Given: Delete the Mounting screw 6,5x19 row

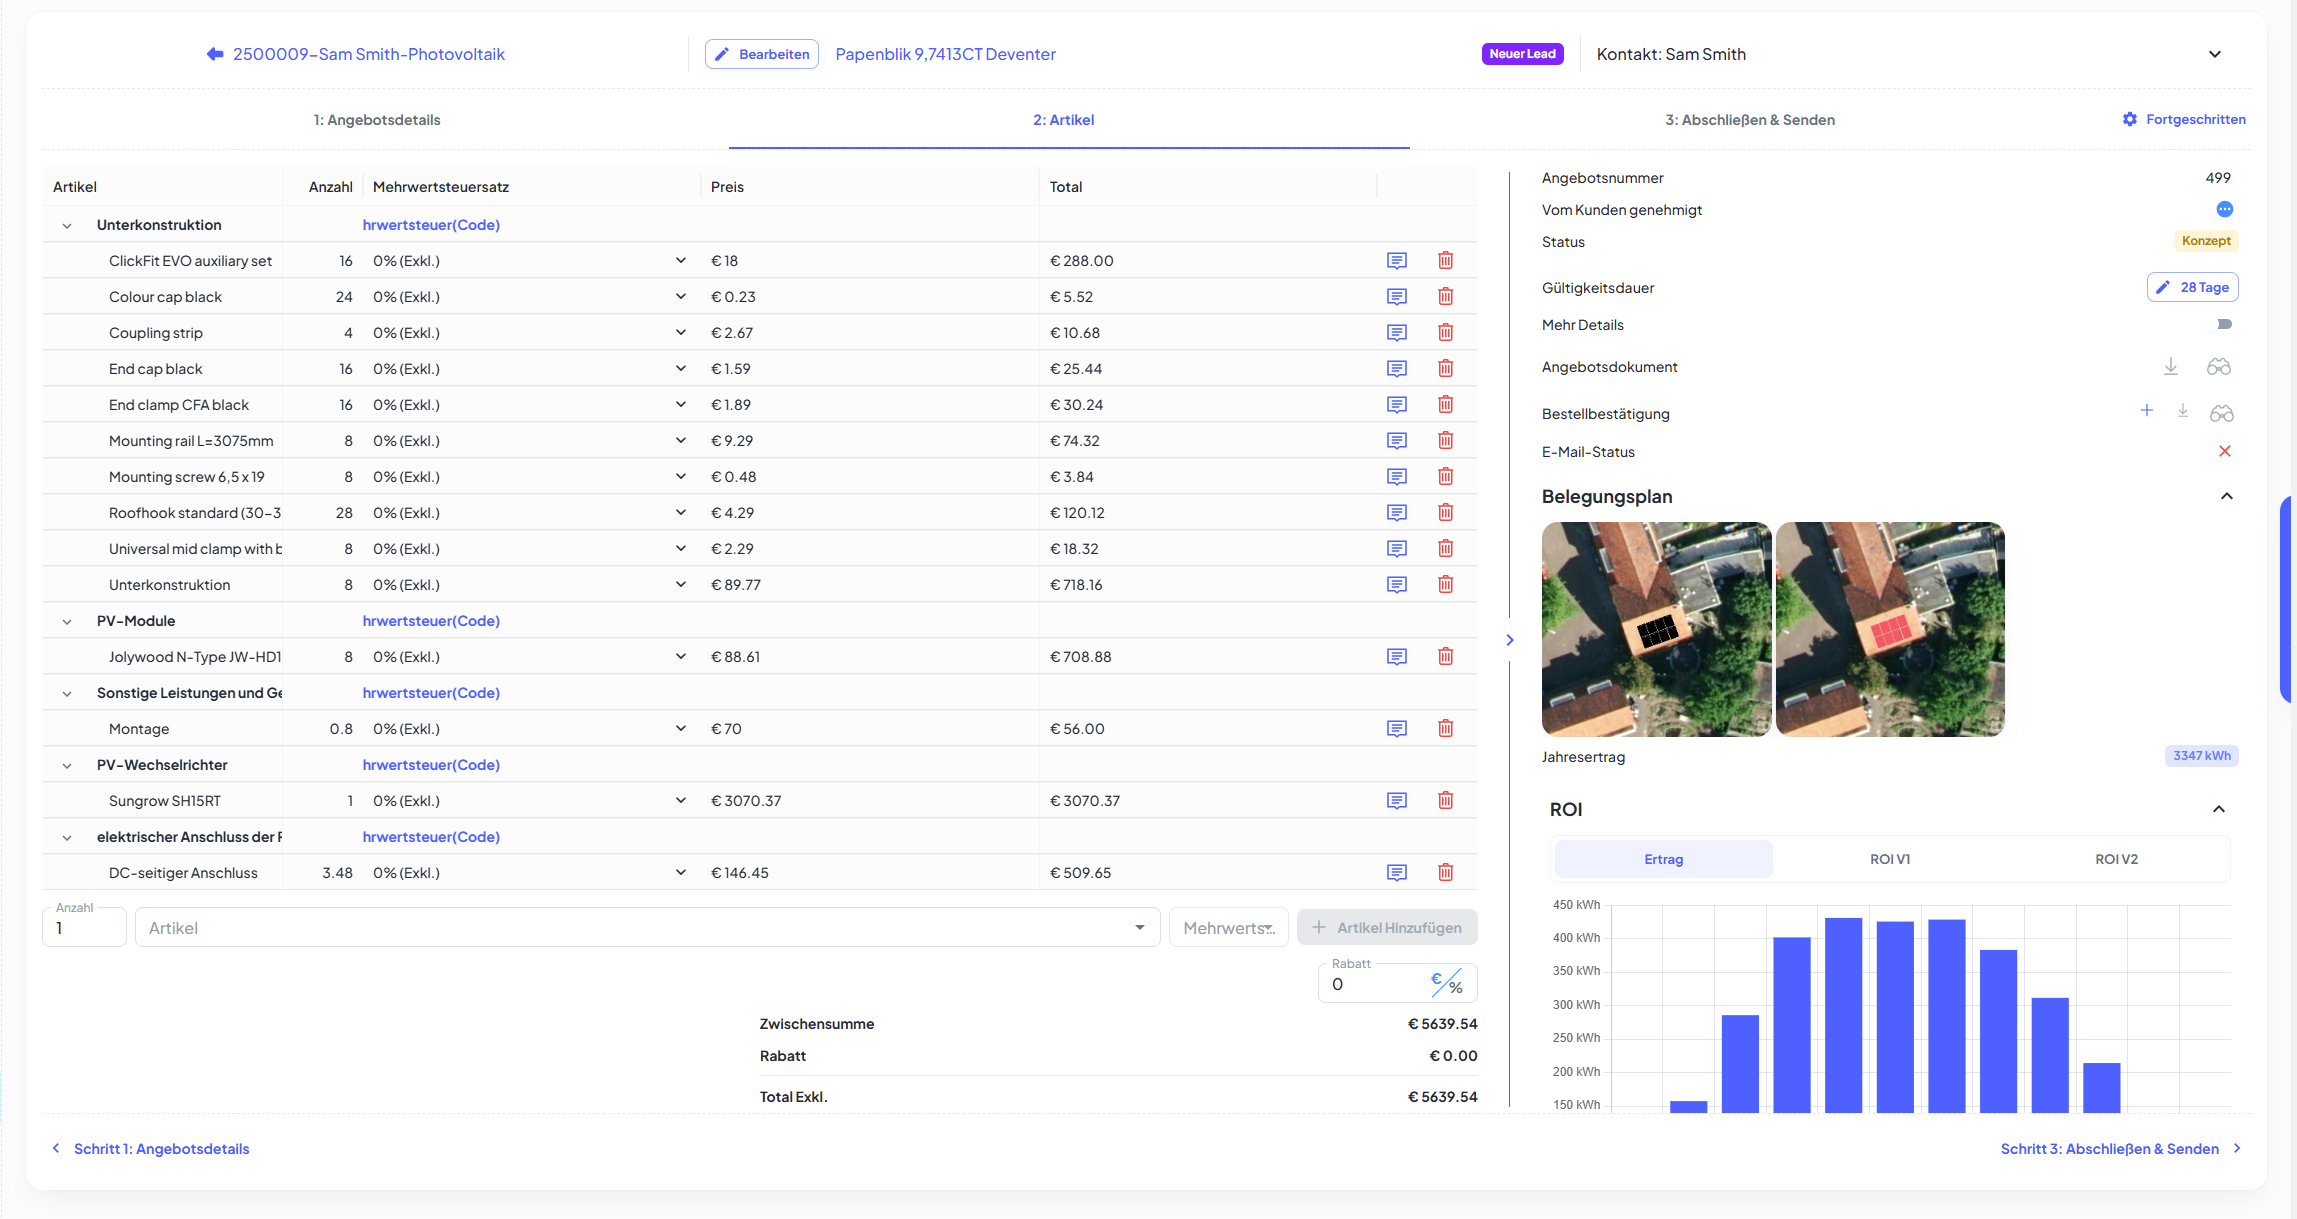Looking at the screenshot, I should pos(1446,477).
